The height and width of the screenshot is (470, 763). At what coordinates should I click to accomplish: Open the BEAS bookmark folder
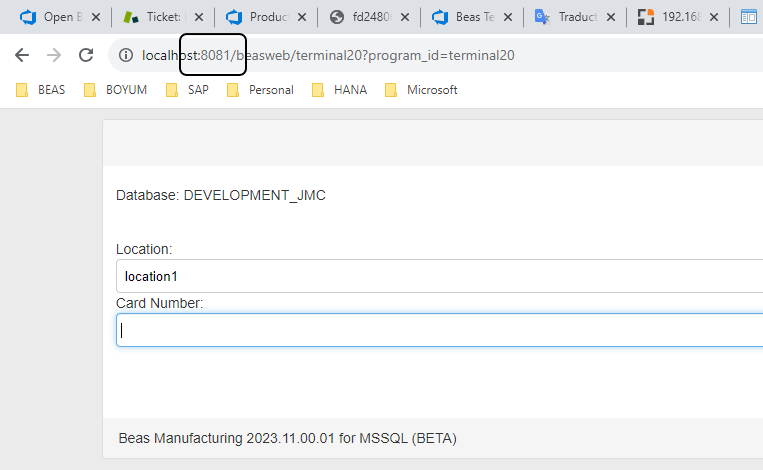41,90
